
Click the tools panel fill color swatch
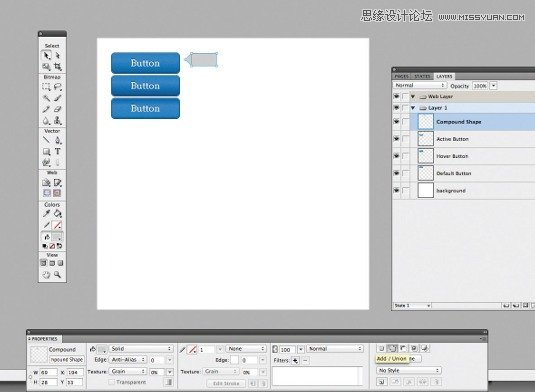[x=57, y=237]
